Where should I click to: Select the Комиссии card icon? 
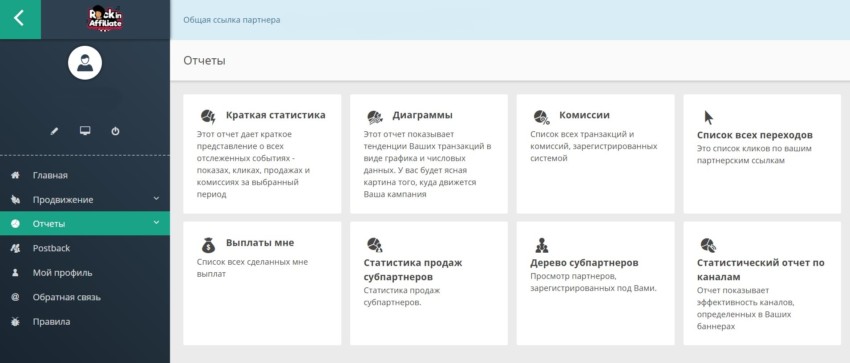pos(542,116)
